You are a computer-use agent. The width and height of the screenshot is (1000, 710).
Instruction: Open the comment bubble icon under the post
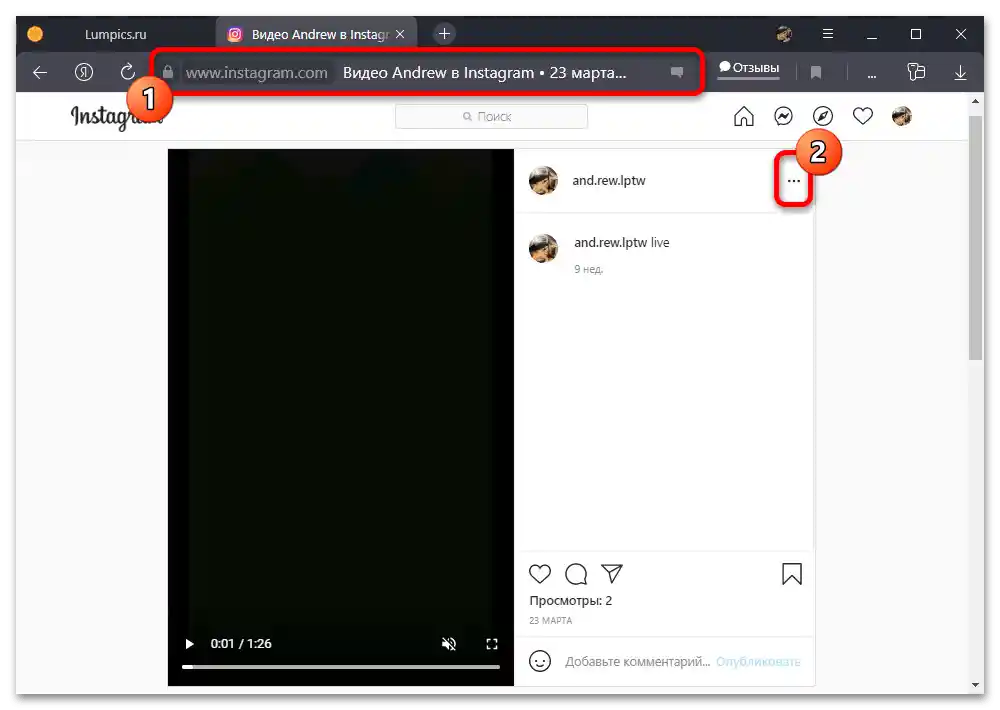click(576, 574)
